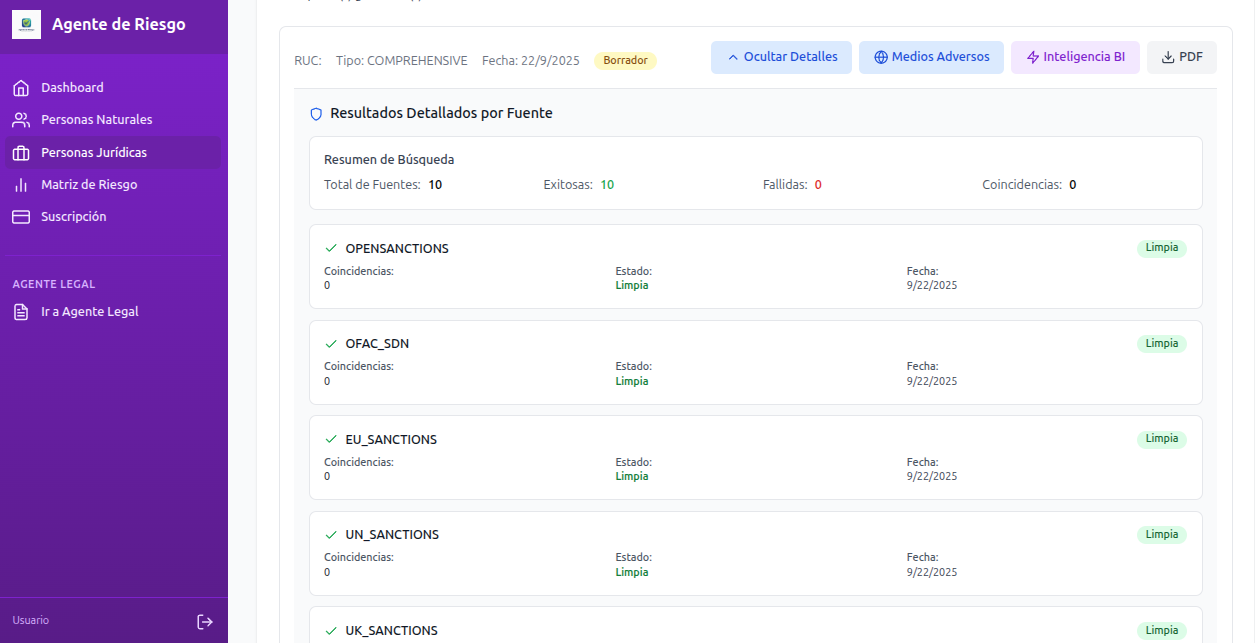Open Personas Naturales menu item

point(96,120)
